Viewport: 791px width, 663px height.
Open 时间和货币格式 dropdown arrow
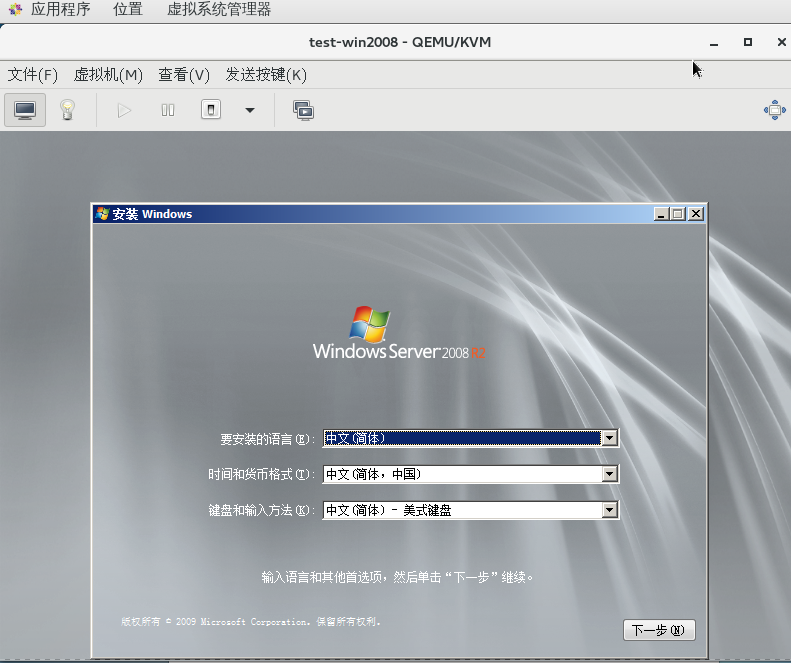point(609,474)
